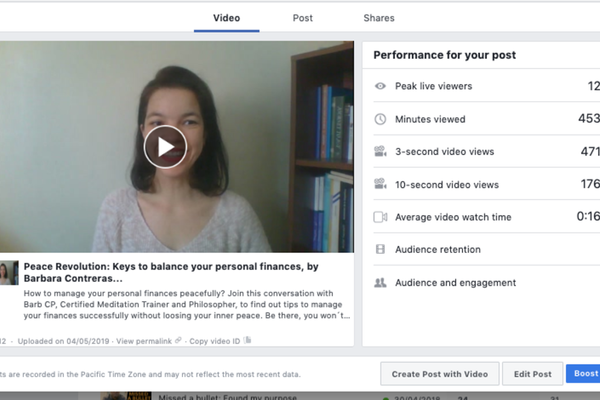
Task: Click the Edit Post button
Action: (x=533, y=374)
